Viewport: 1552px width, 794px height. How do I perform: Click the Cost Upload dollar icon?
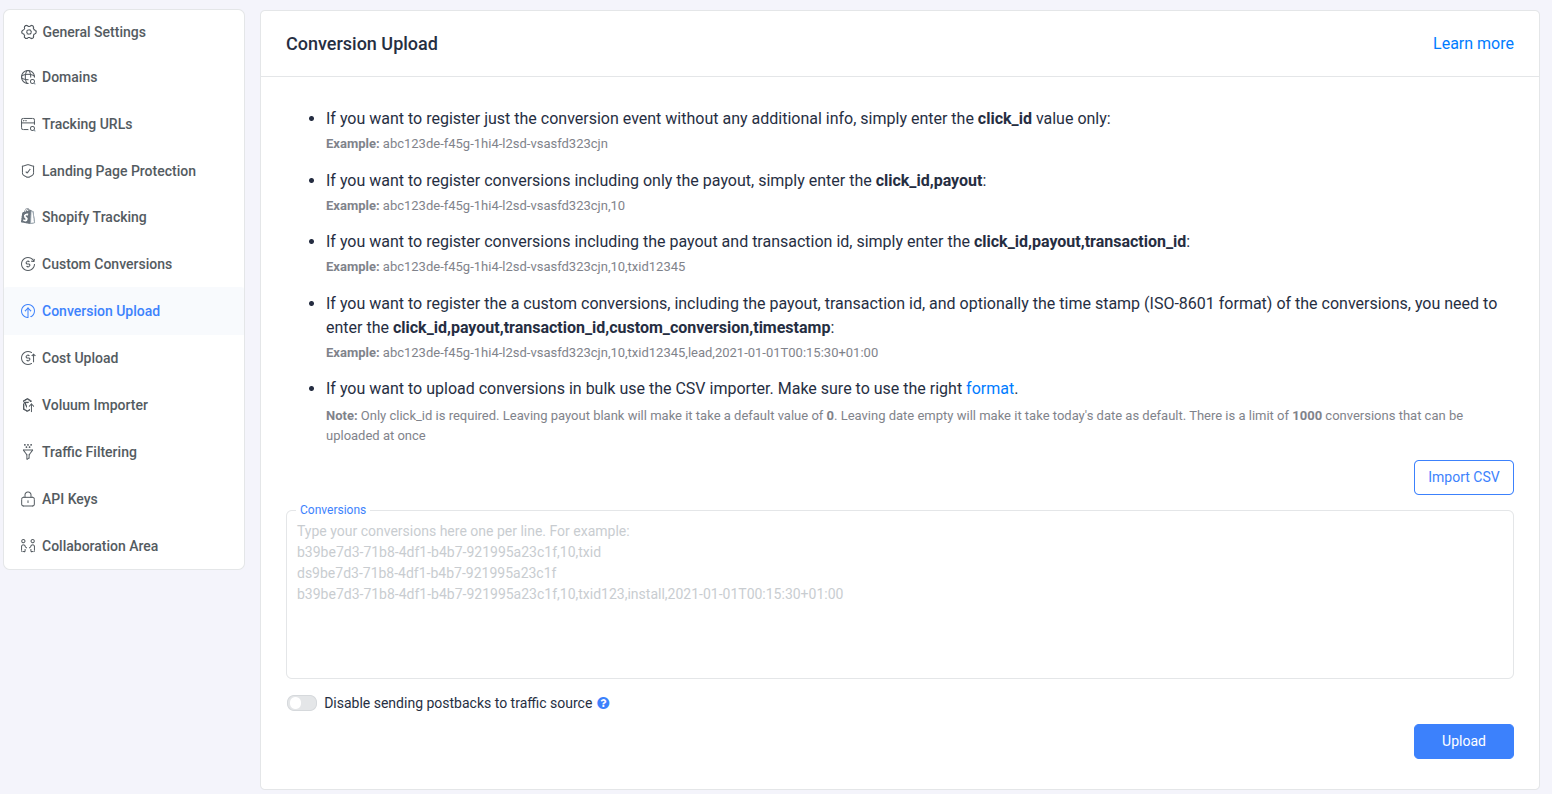28,358
